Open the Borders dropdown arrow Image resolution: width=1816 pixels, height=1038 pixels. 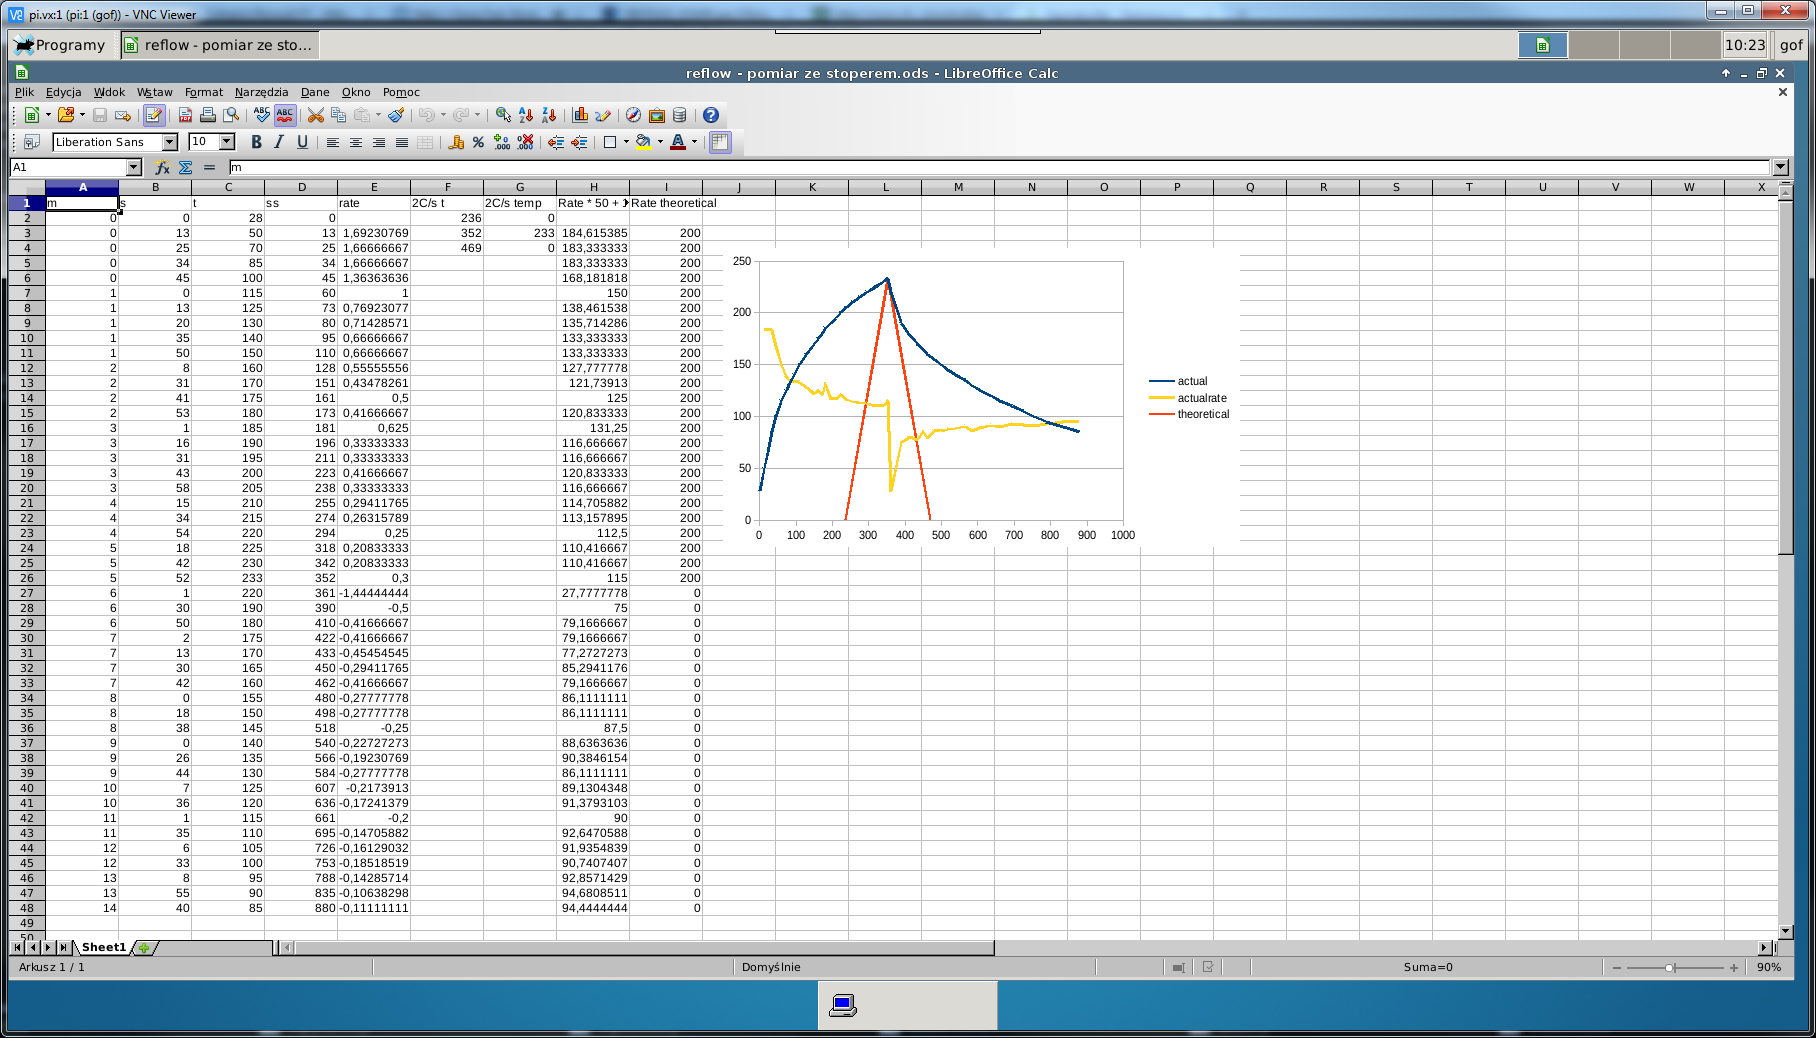pyautogui.click(x=626, y=142)
